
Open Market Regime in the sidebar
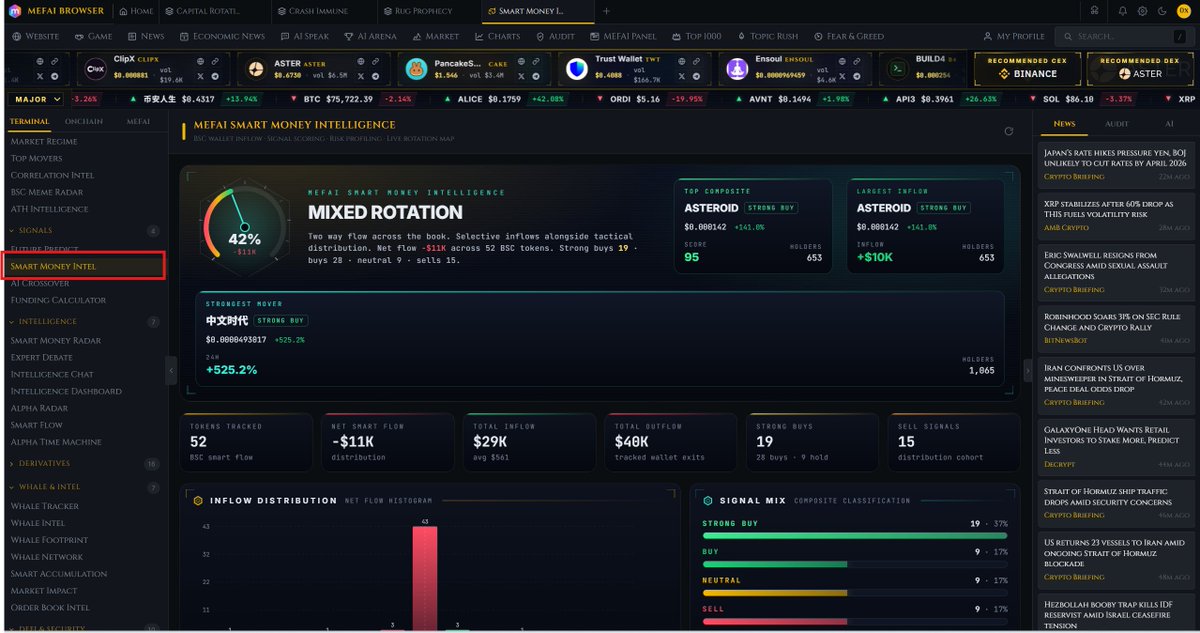tap(44, 141)
